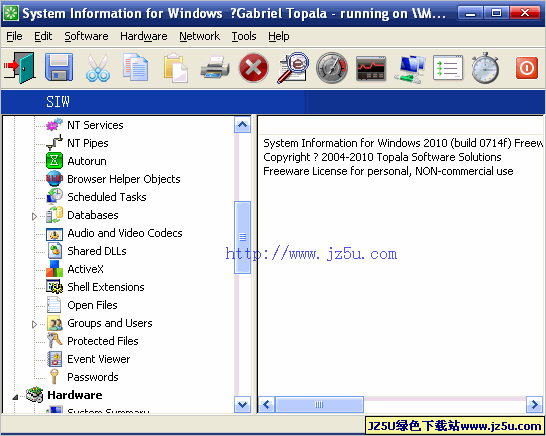The image size is (546, 436).
Task: Expand the Groups and Users node
Action: pos(34,324)
